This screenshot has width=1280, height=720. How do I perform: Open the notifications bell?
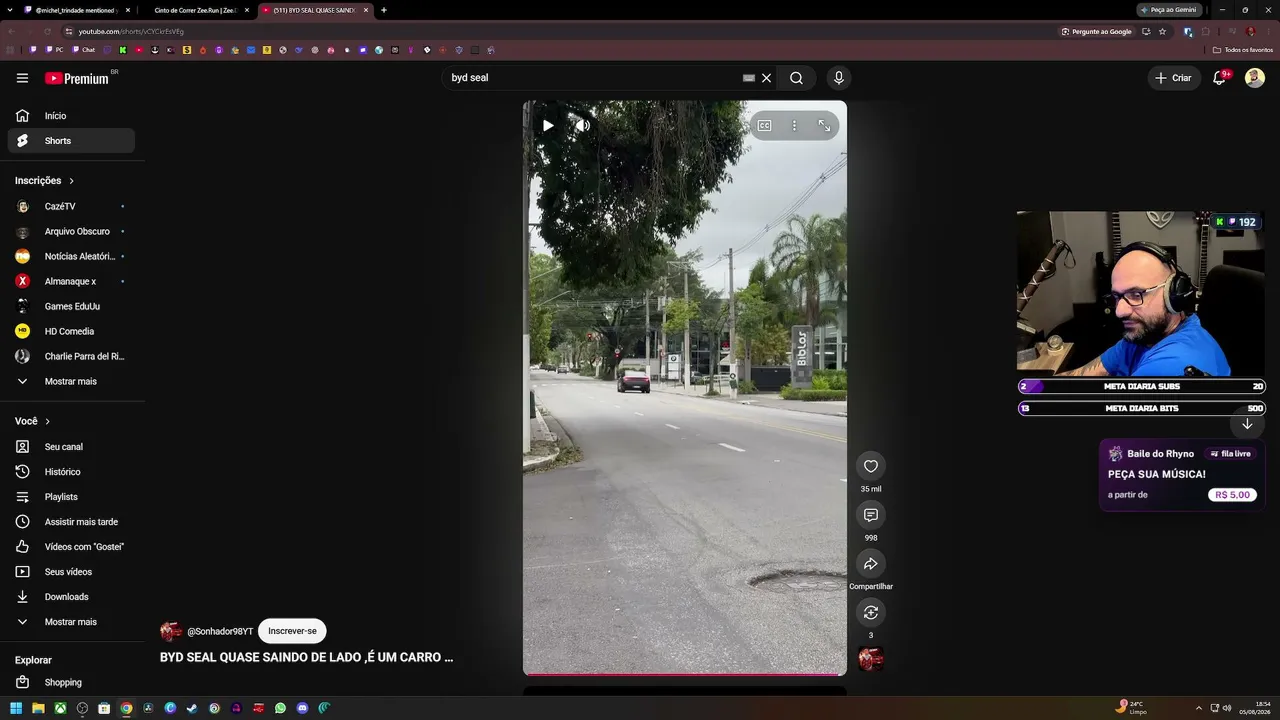coord(1220,78)
